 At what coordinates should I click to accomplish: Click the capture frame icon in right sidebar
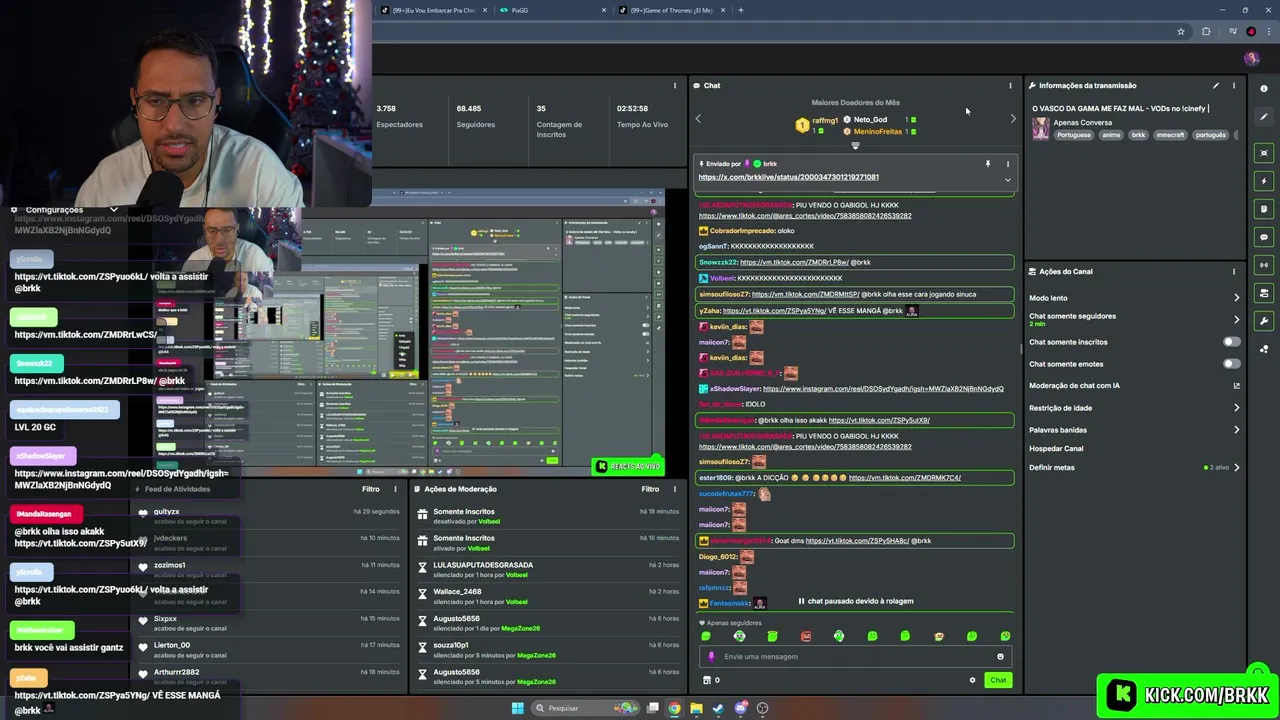point(1265,153)
